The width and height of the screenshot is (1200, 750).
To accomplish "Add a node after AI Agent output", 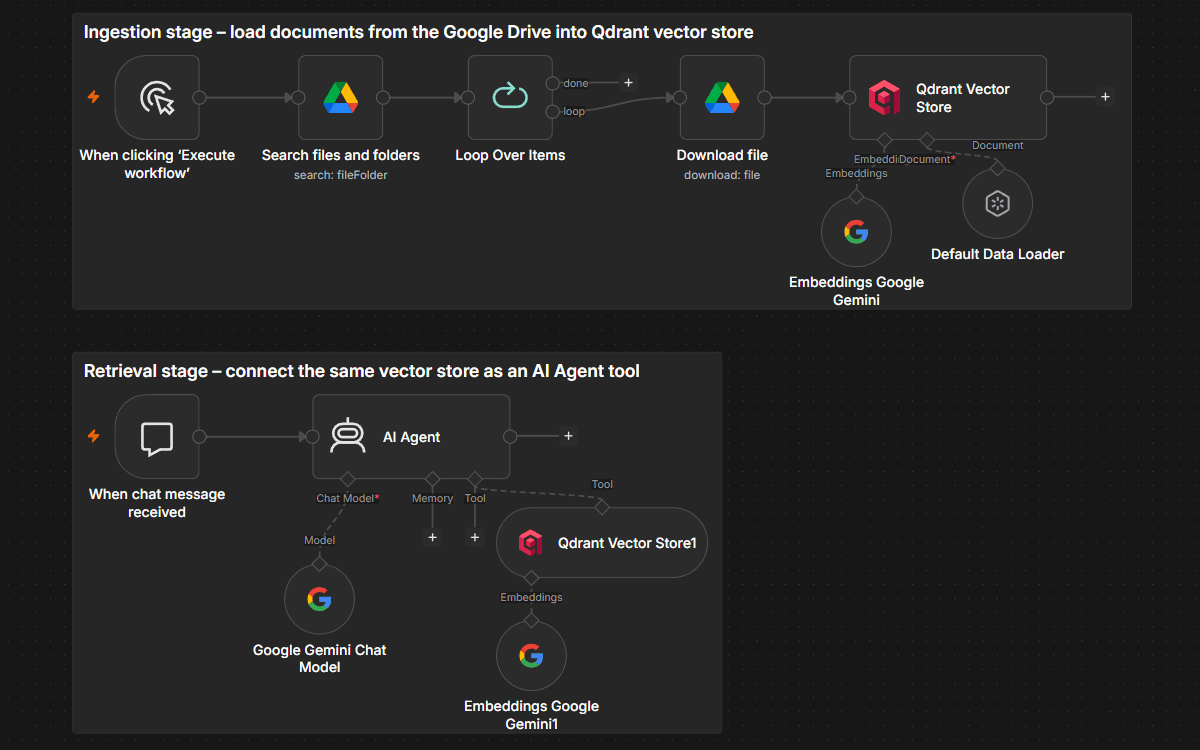I will click(568, 436).
